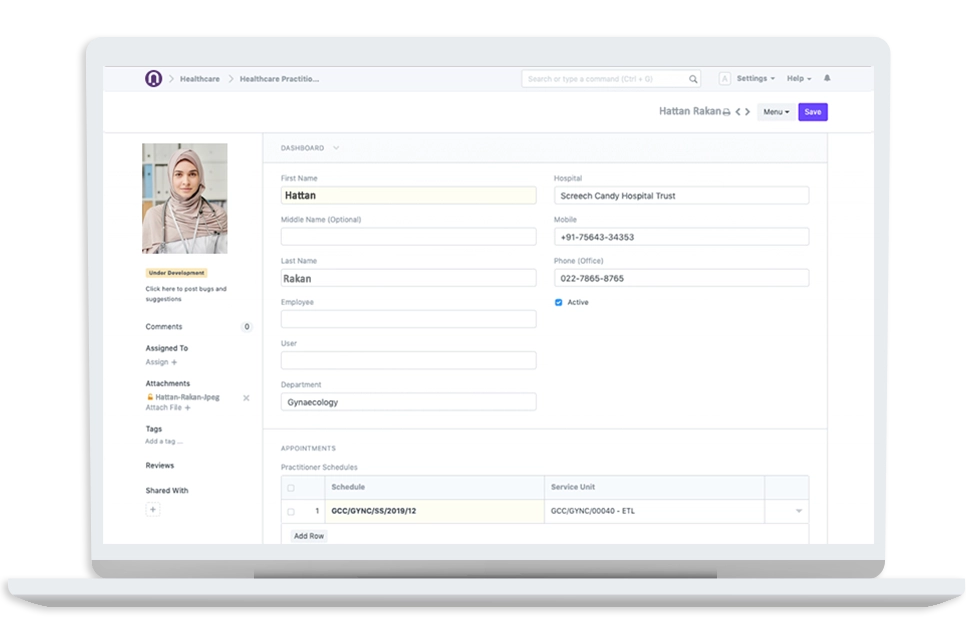Toggle the select-all checkbox in schedule table header
This screenshot has height=619, width=966.
pos(291,488)
